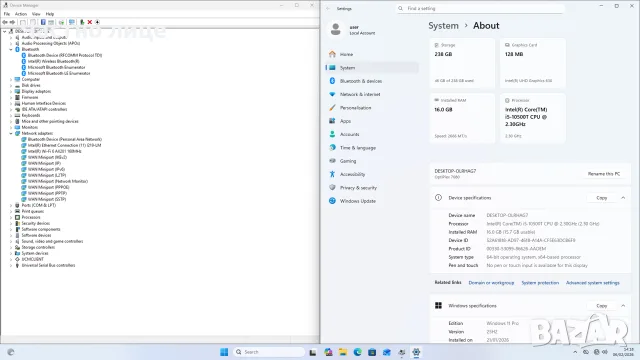Select System in the Settings sidebar
The image size is (640, 360).
click(x=372, y=68)
